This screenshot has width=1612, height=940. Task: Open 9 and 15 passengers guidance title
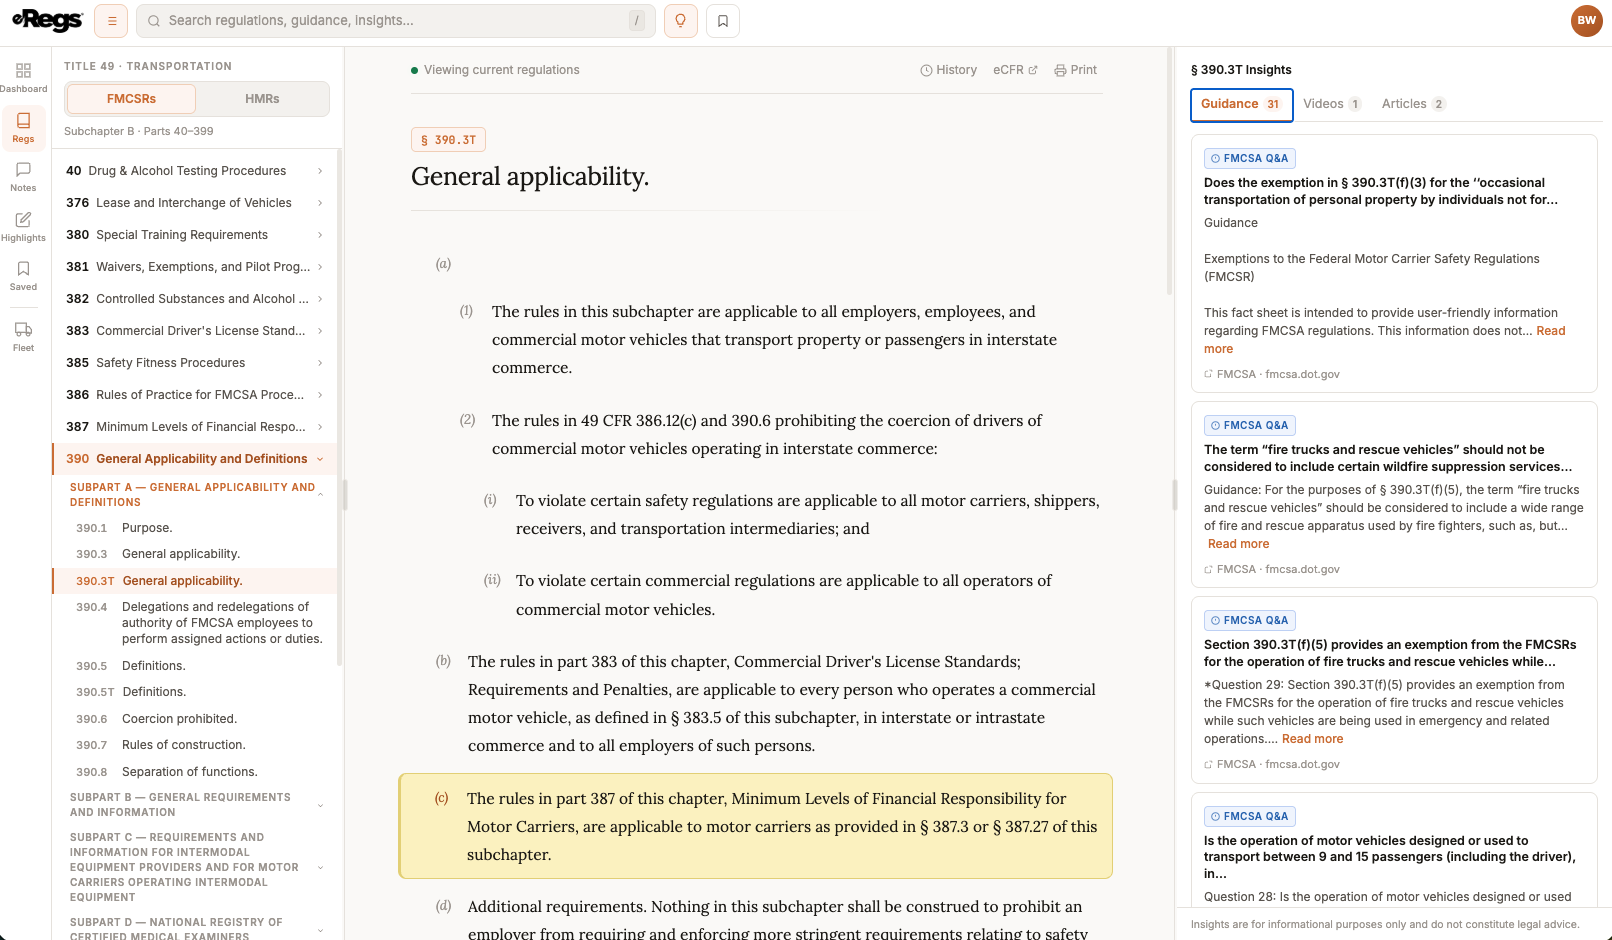click(x=1389, y=857)
